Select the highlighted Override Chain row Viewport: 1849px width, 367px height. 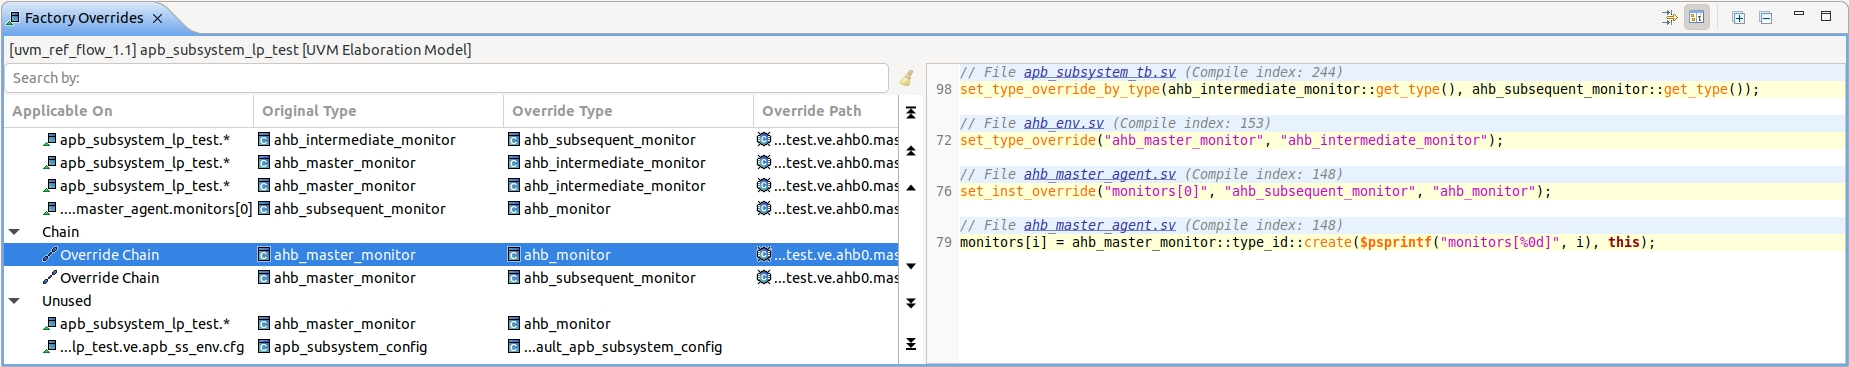451,255
